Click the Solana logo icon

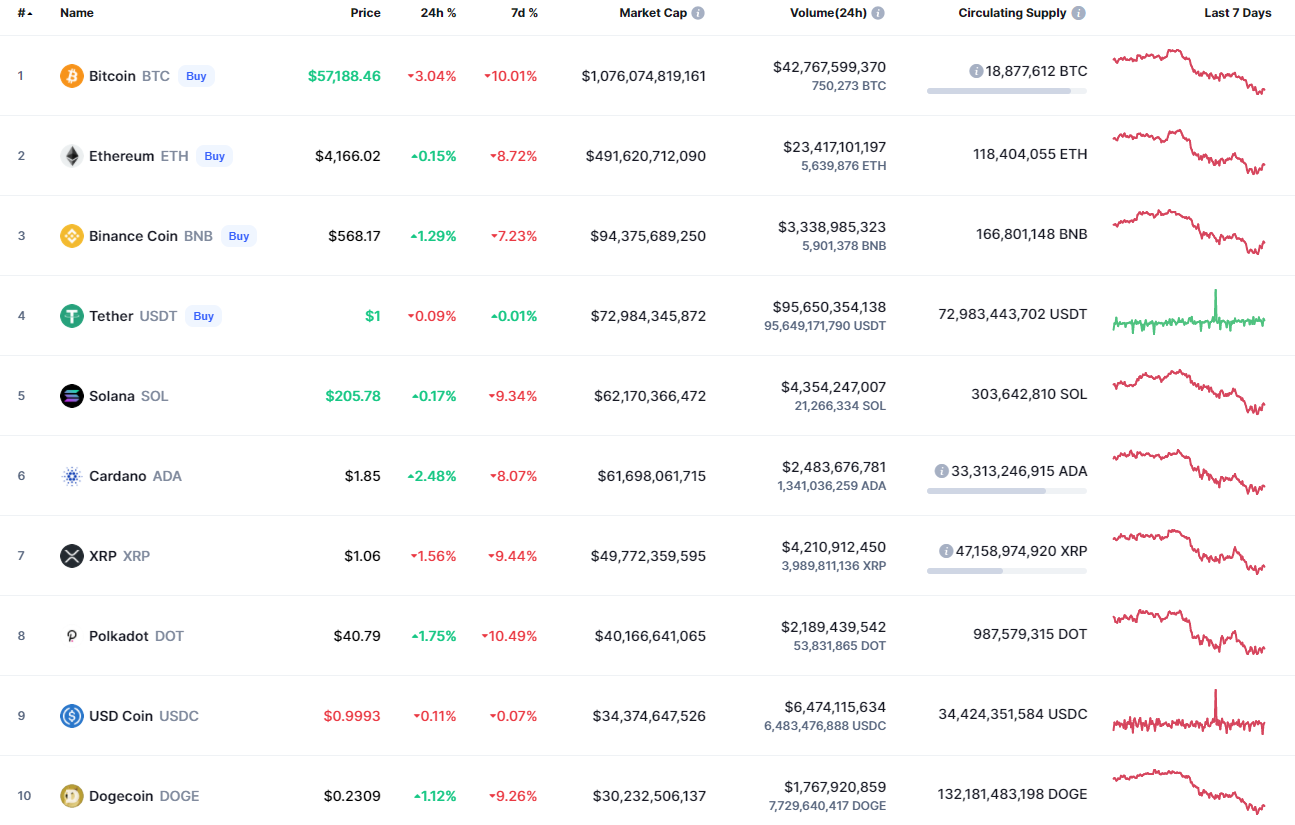click(72, 396)
